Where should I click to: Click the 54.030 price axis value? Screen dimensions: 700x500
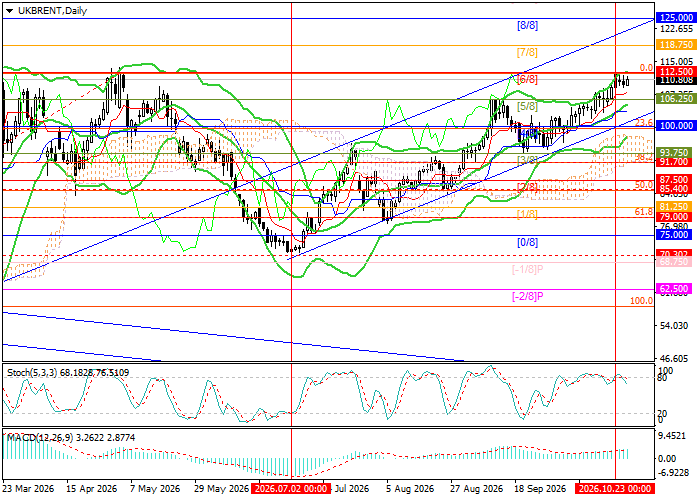[676, 325]
